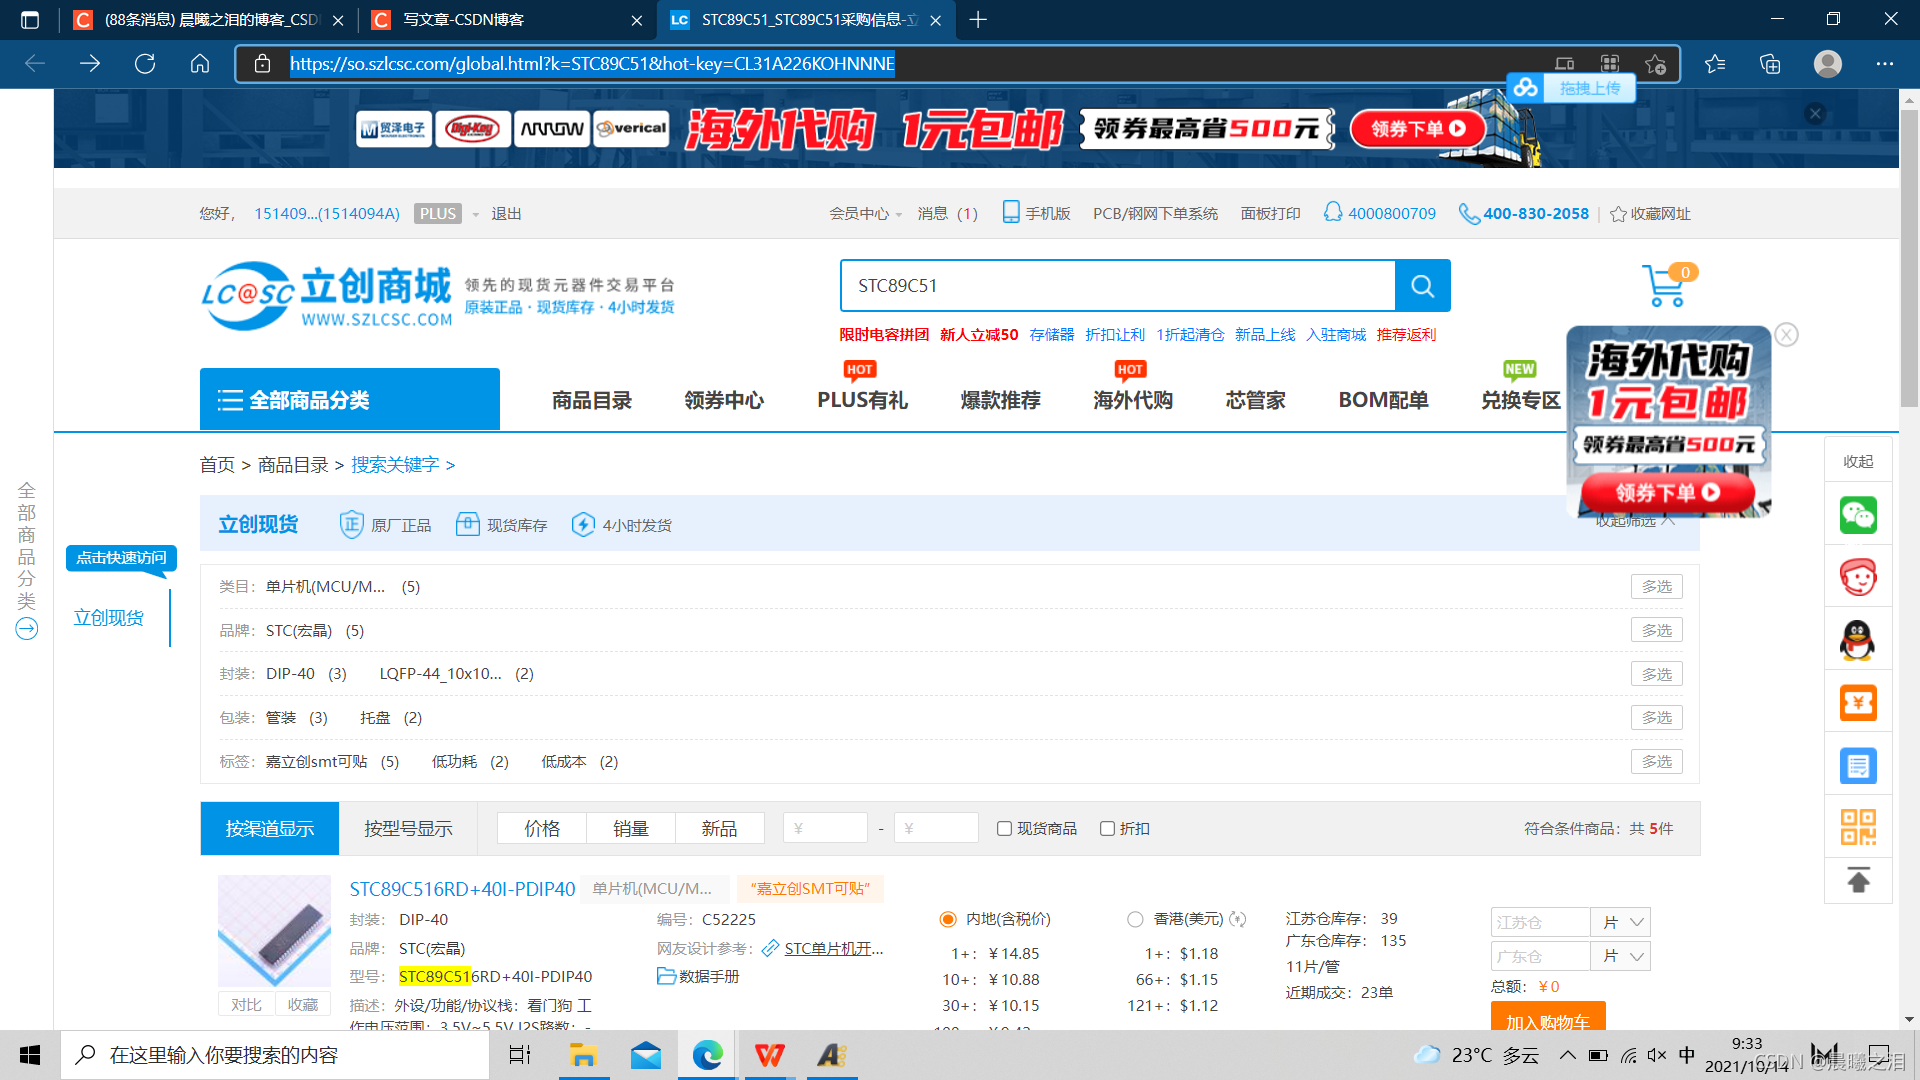Open the customer service avatar icon
Viewport: 1920px width, 1080px height.
(1858, 577)
